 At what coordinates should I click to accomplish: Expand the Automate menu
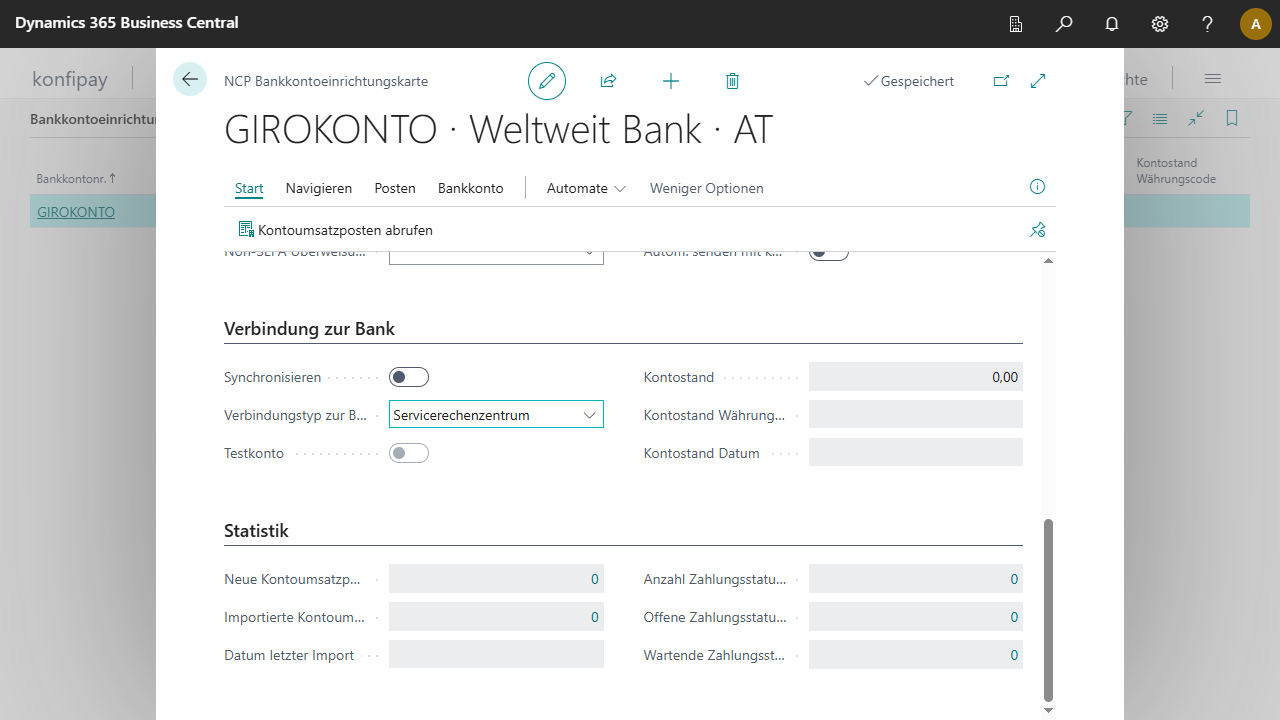(x=586, y=188)
